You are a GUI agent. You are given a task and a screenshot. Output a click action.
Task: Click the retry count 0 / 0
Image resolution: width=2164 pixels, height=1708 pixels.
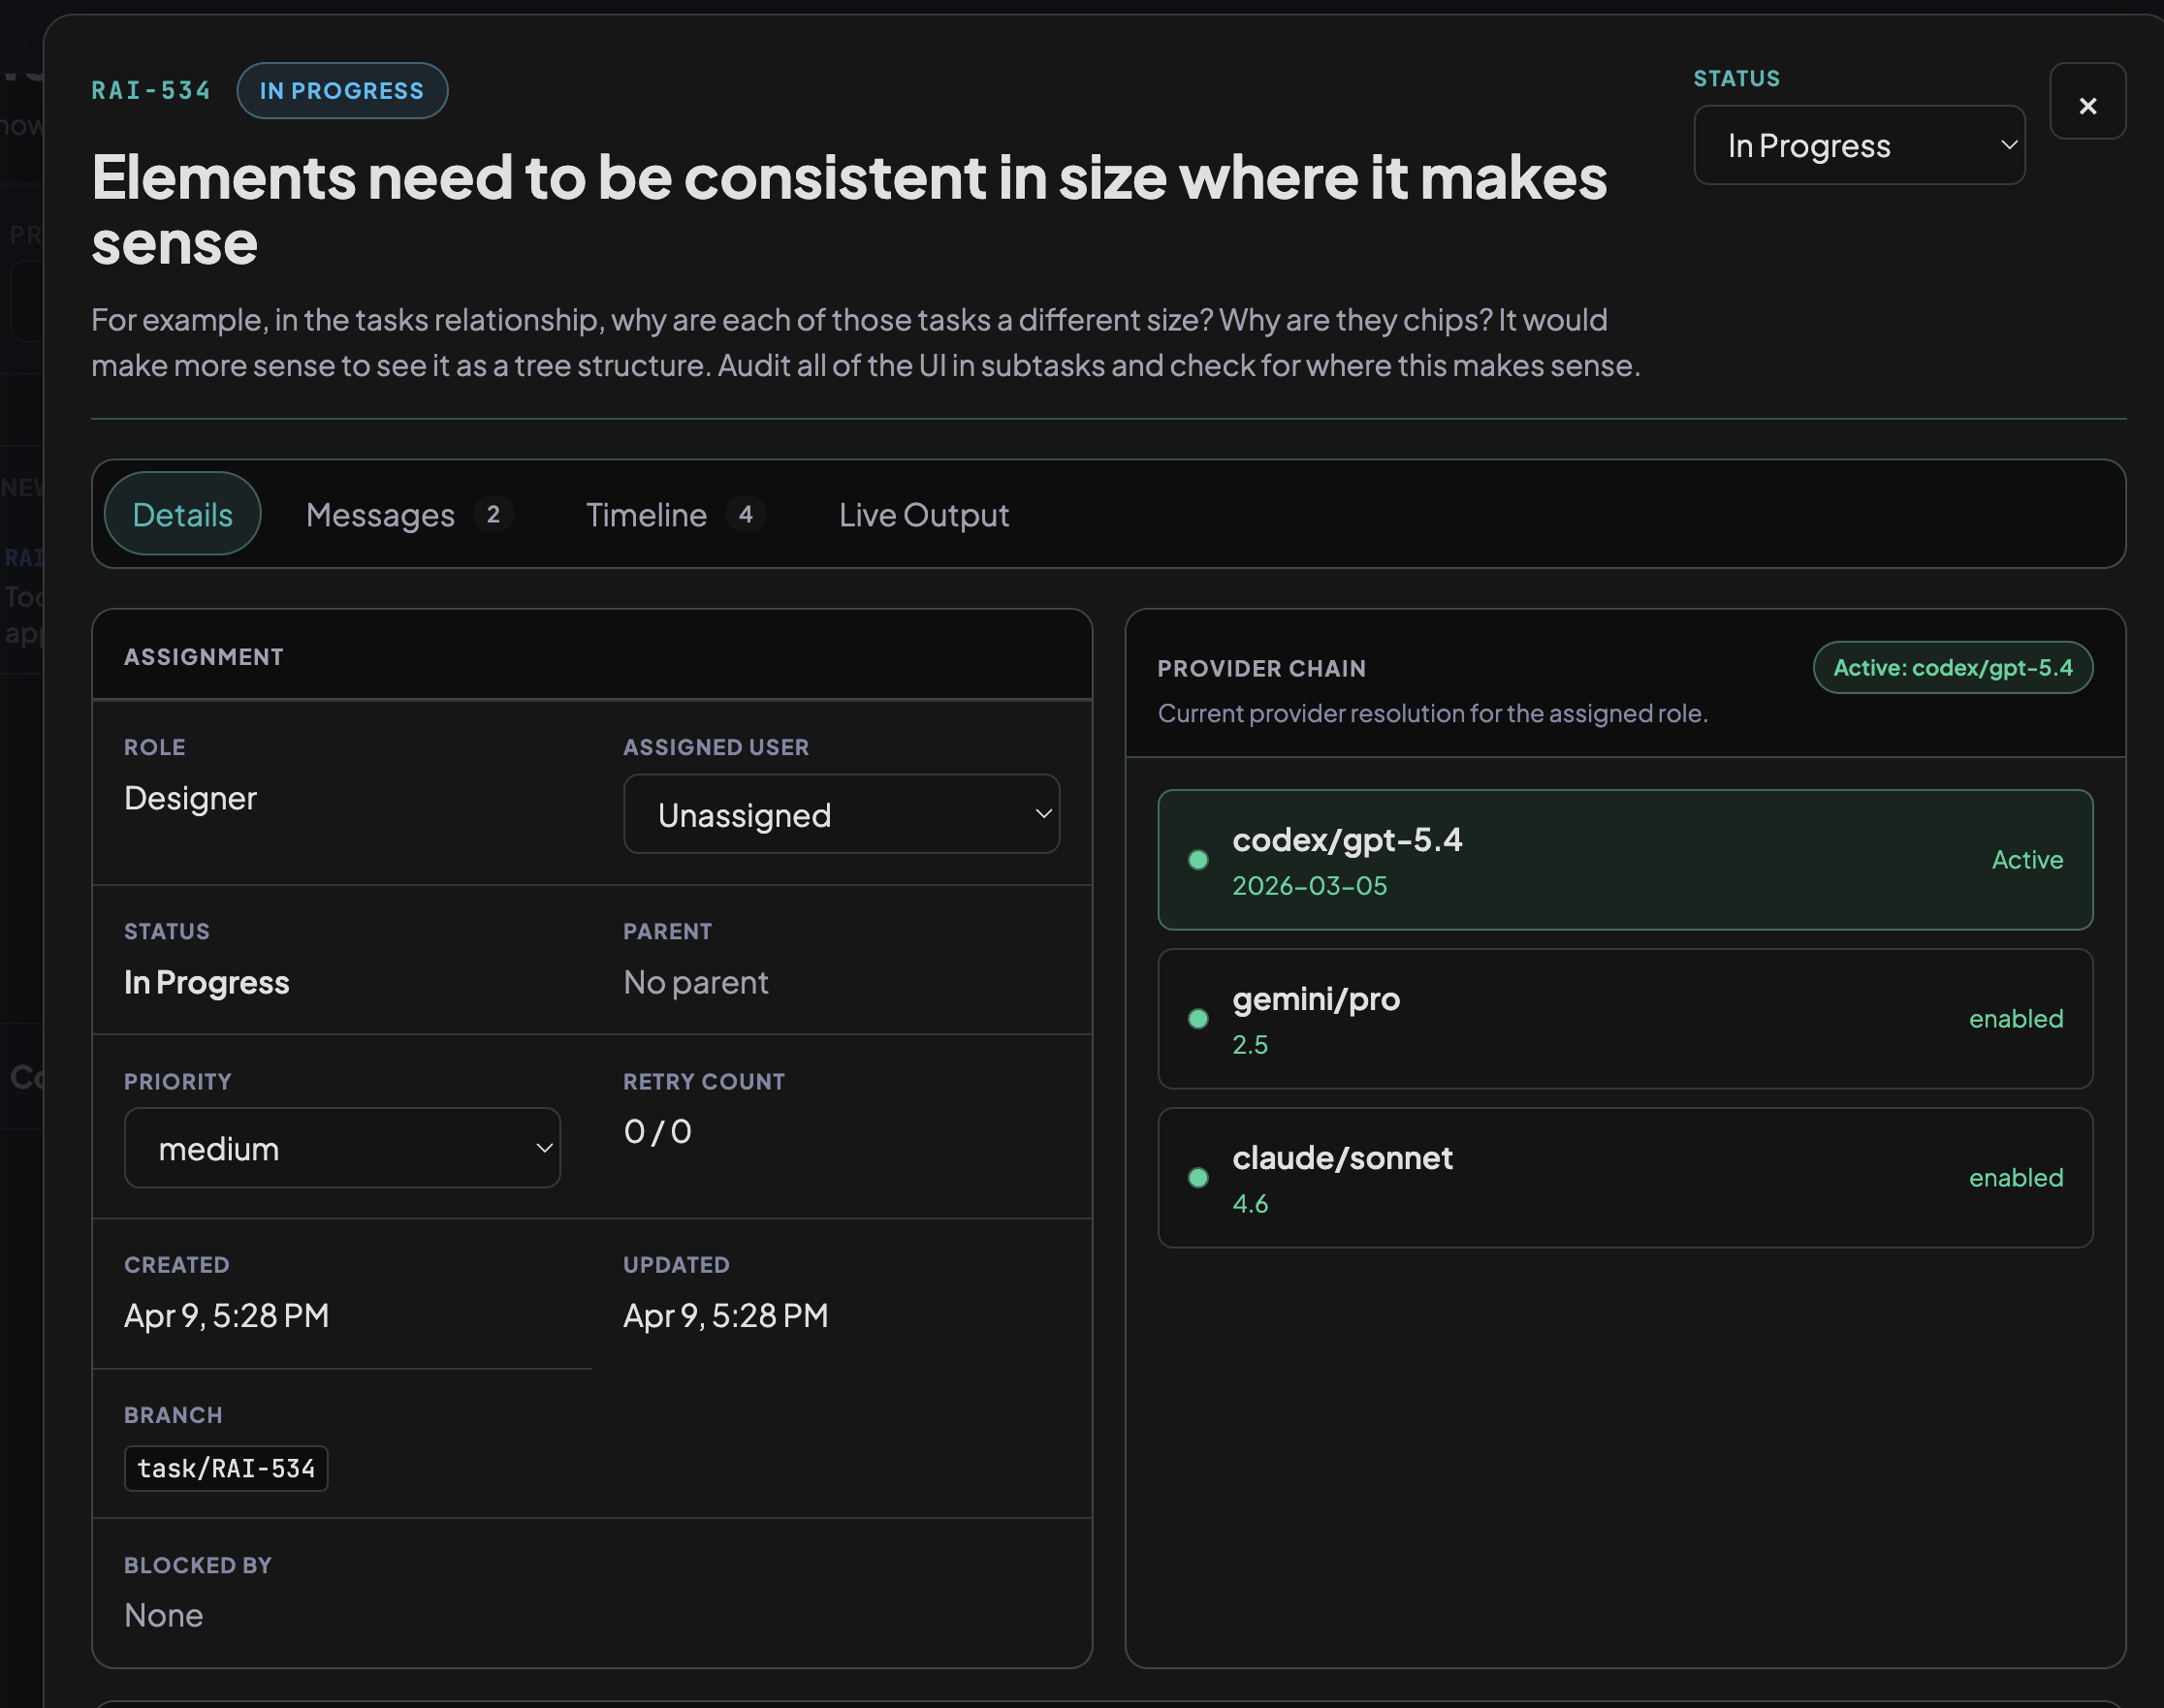[658, 1131]
